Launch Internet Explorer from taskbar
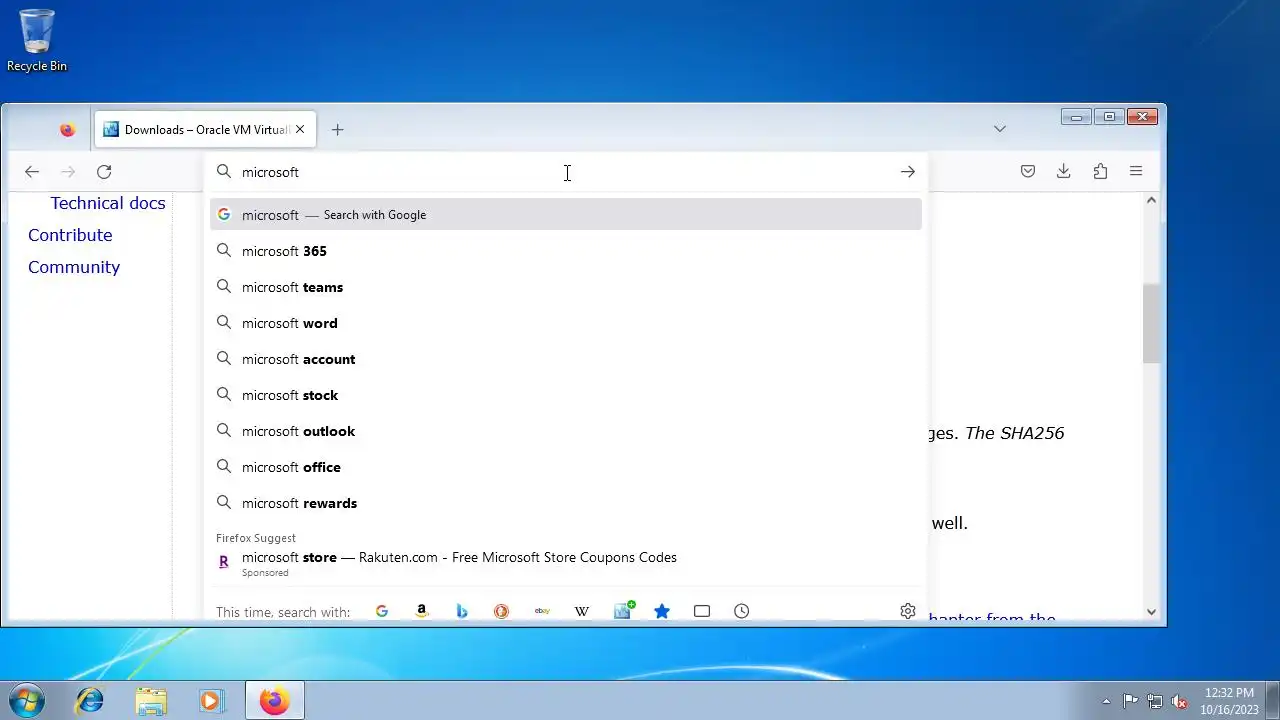Viewport: 1280px width, 720px height. pyautogui.click(x=90, y=701)
